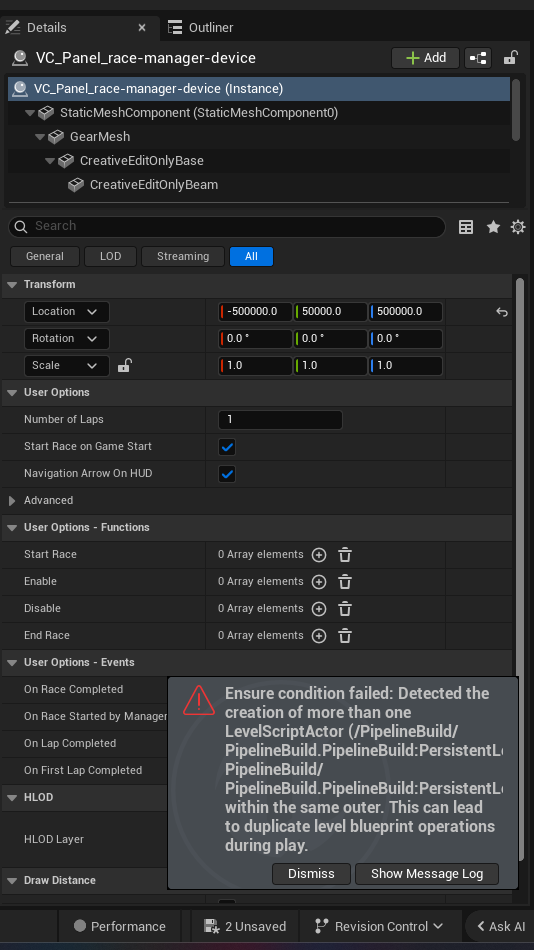Open the Revision Control dropdown

coord(379,926)
